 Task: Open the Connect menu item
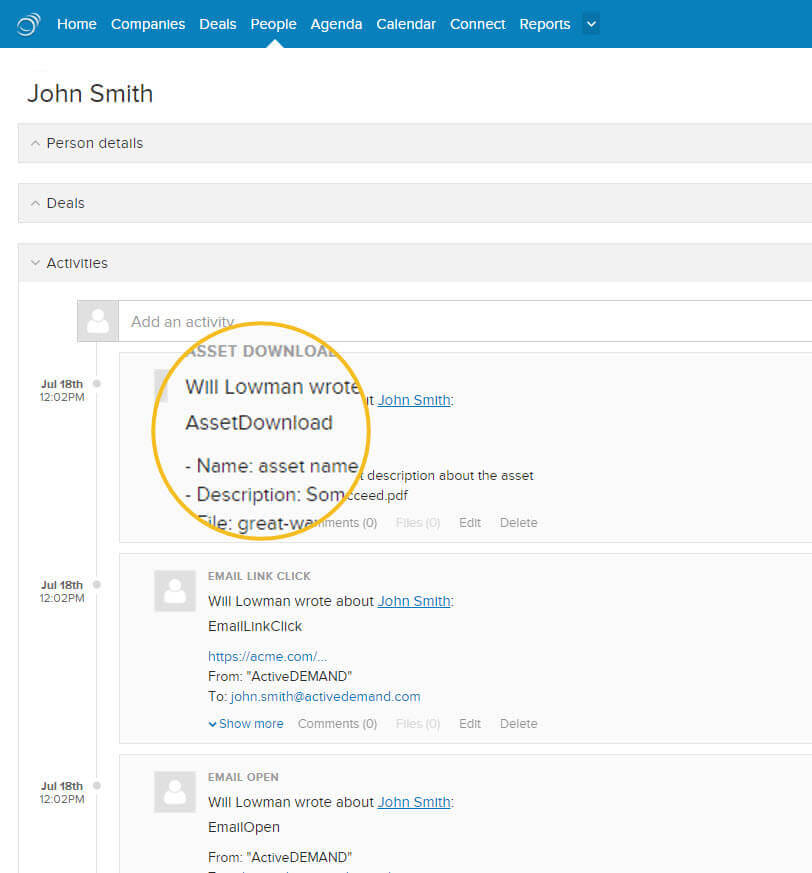tap(478, 24)
